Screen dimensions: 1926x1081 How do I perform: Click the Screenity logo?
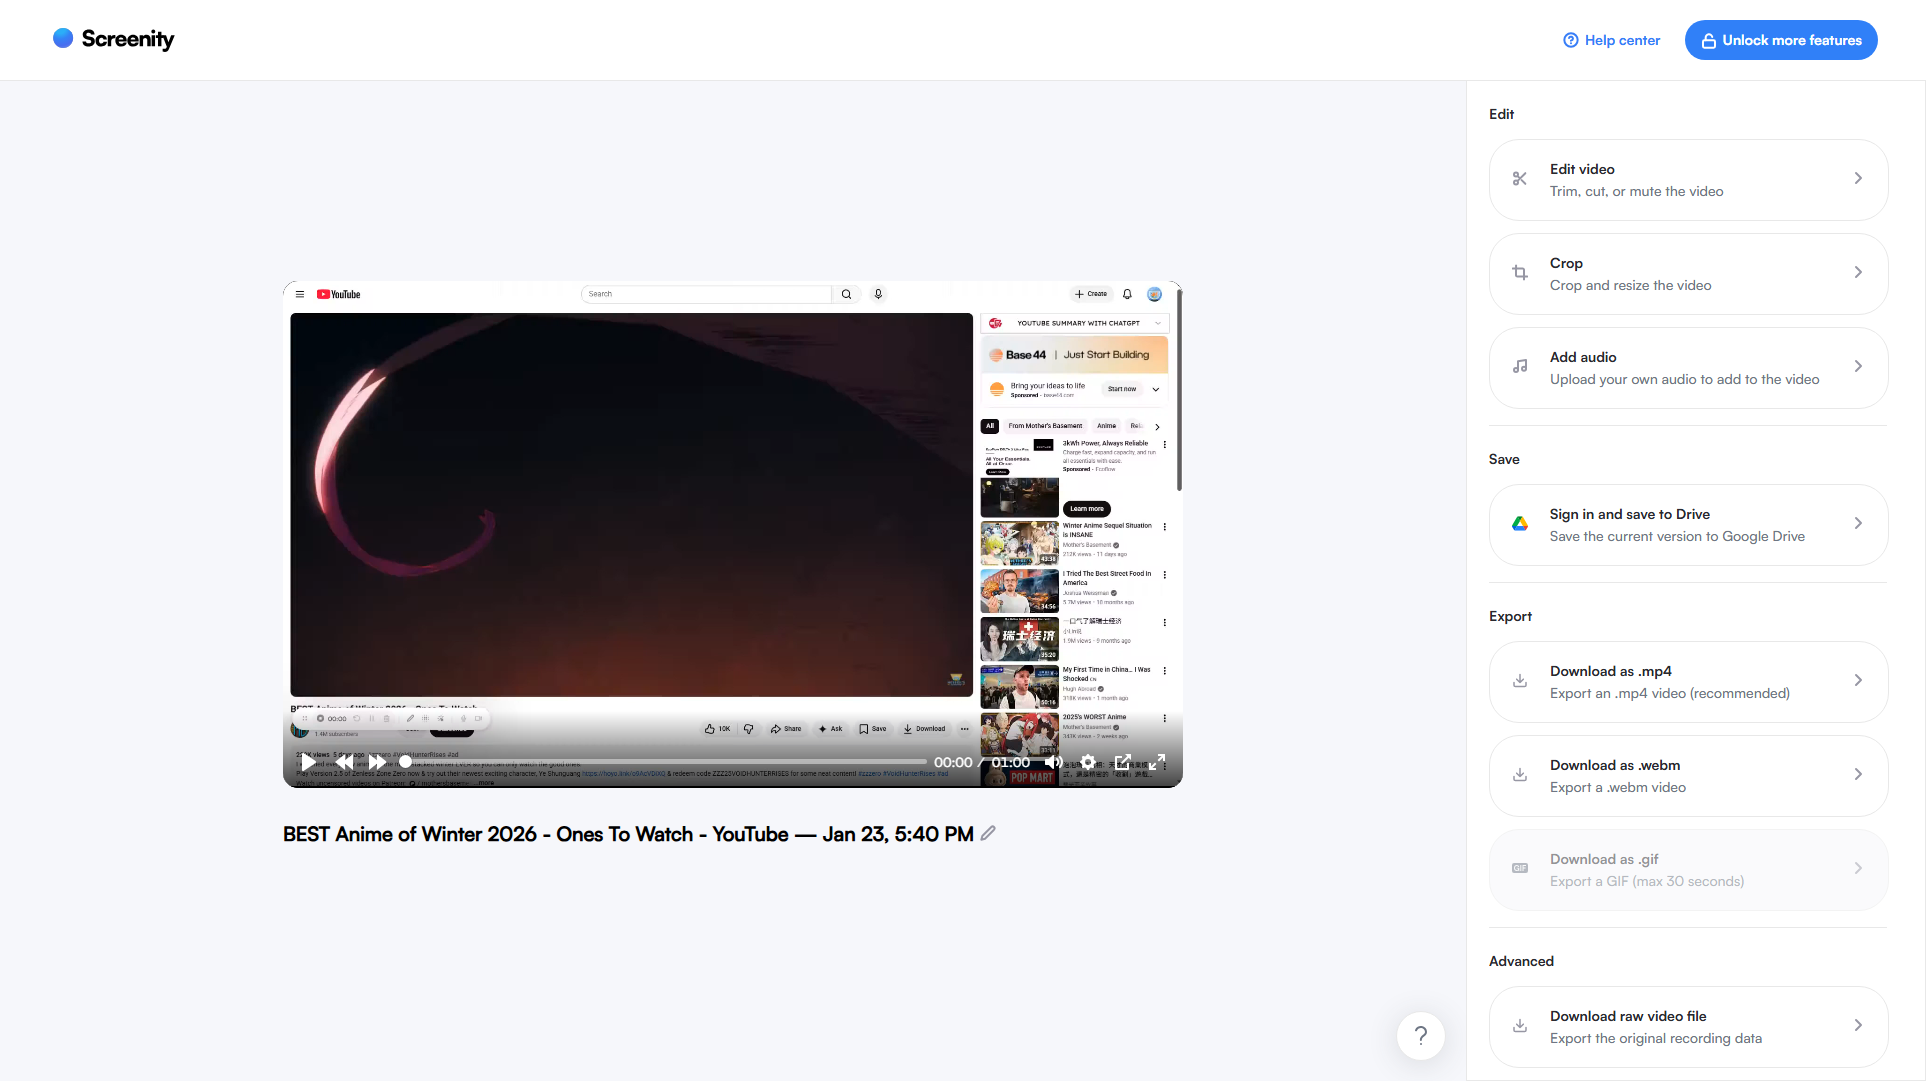pos(113,39)
